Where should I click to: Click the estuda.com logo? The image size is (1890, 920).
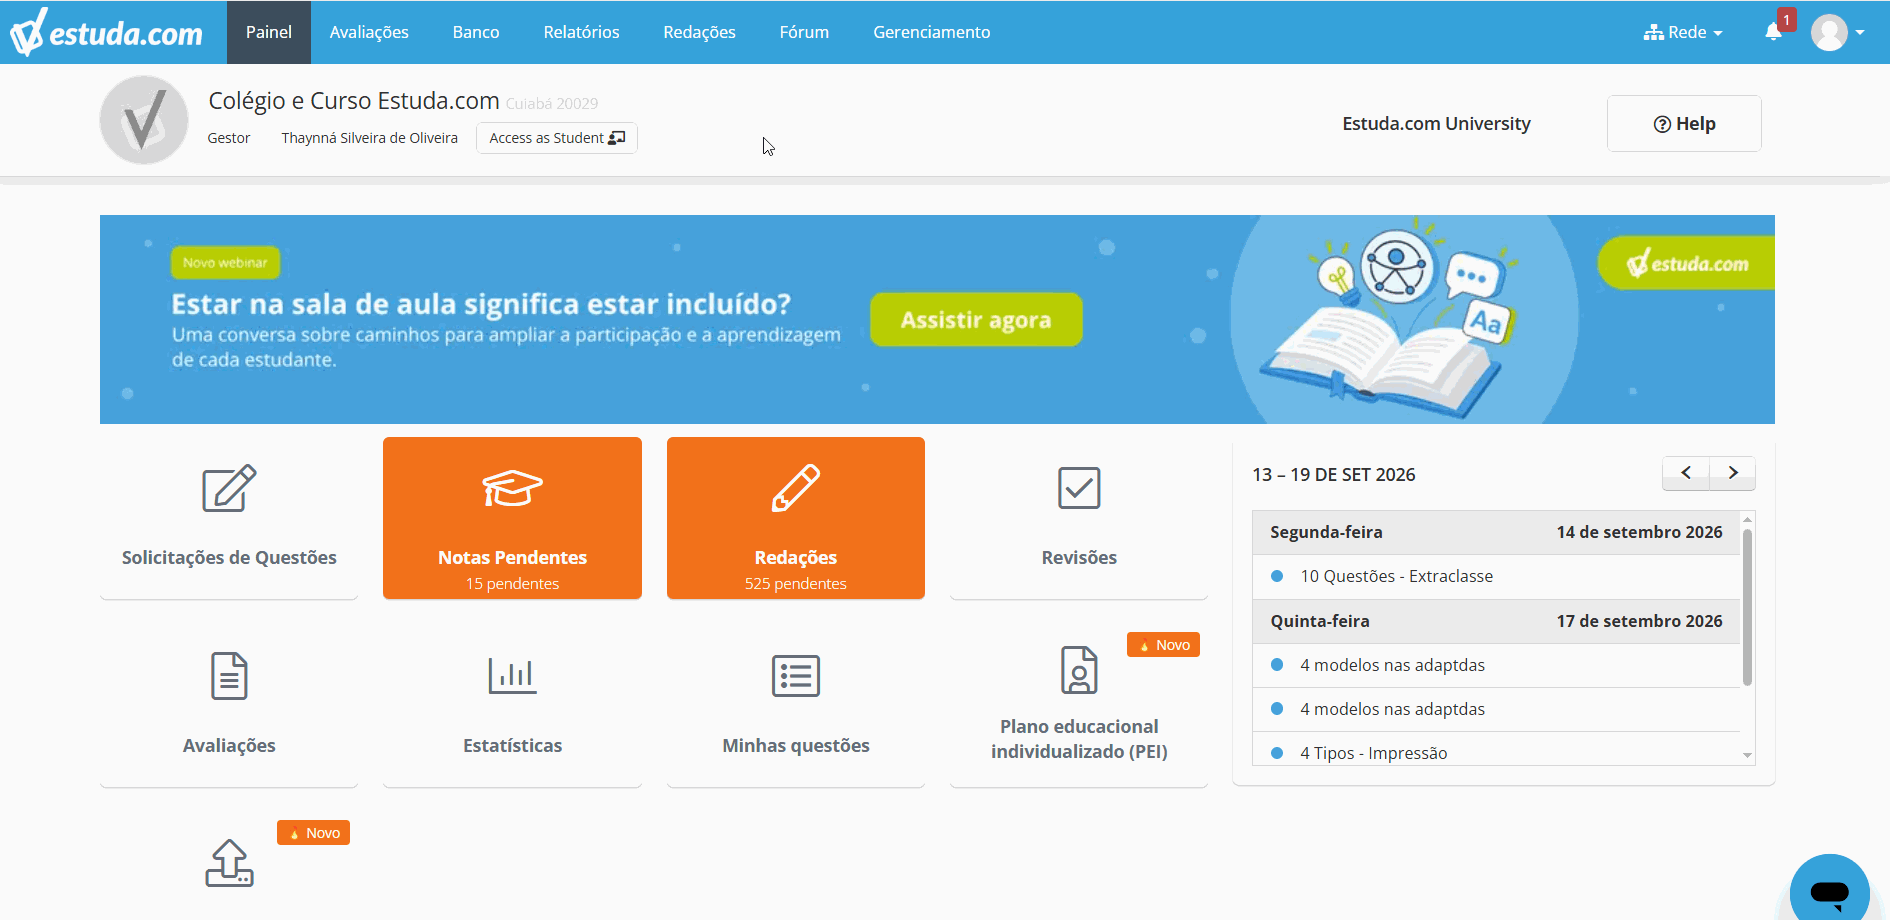(x=106, y=32)
